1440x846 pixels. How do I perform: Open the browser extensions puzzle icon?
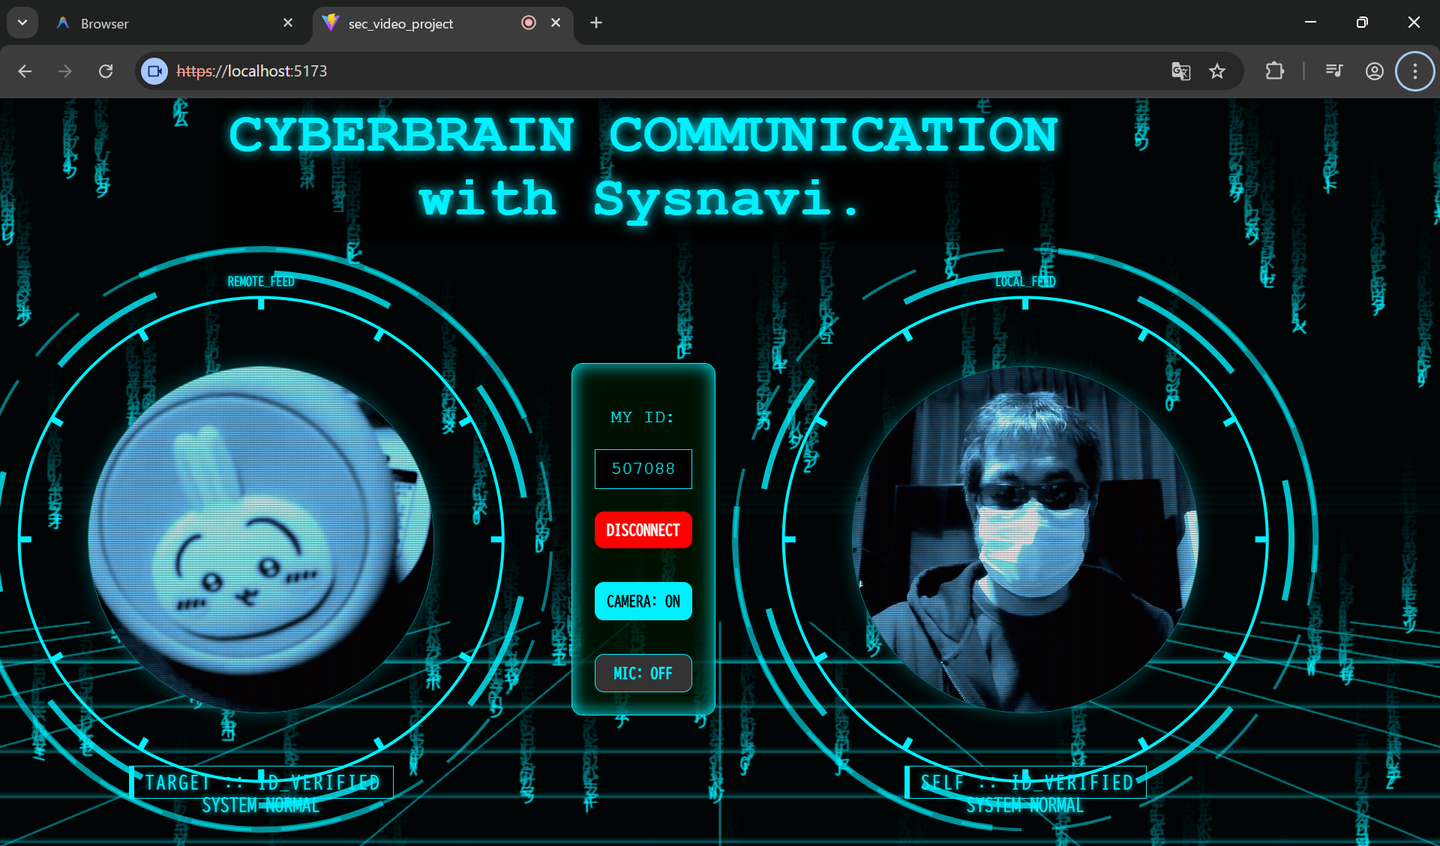1274,71
